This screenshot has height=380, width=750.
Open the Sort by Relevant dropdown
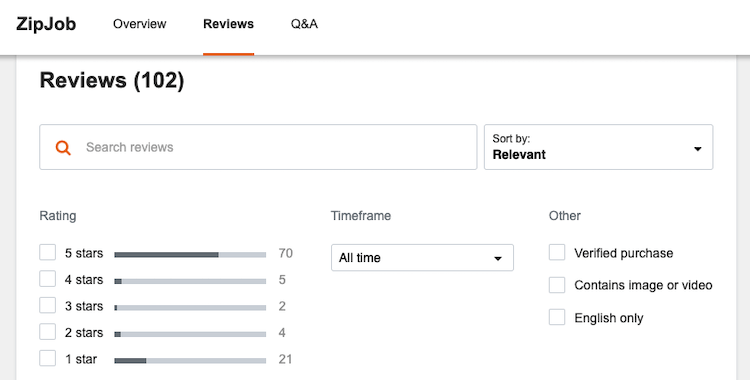(x=598, y=147)
